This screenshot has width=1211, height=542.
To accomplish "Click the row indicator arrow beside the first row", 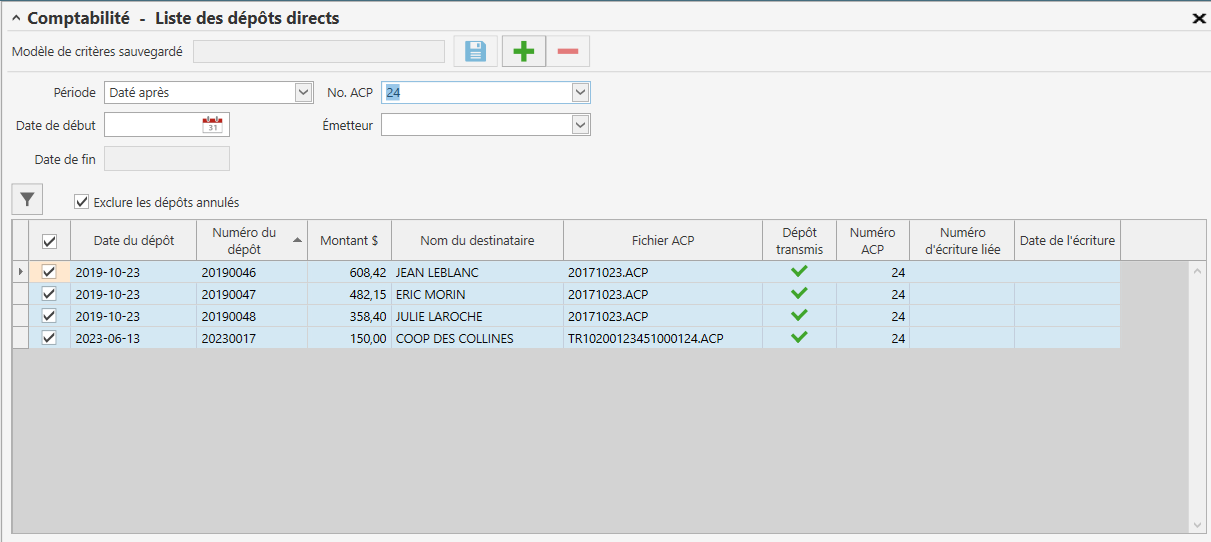I will click(21, 272).
